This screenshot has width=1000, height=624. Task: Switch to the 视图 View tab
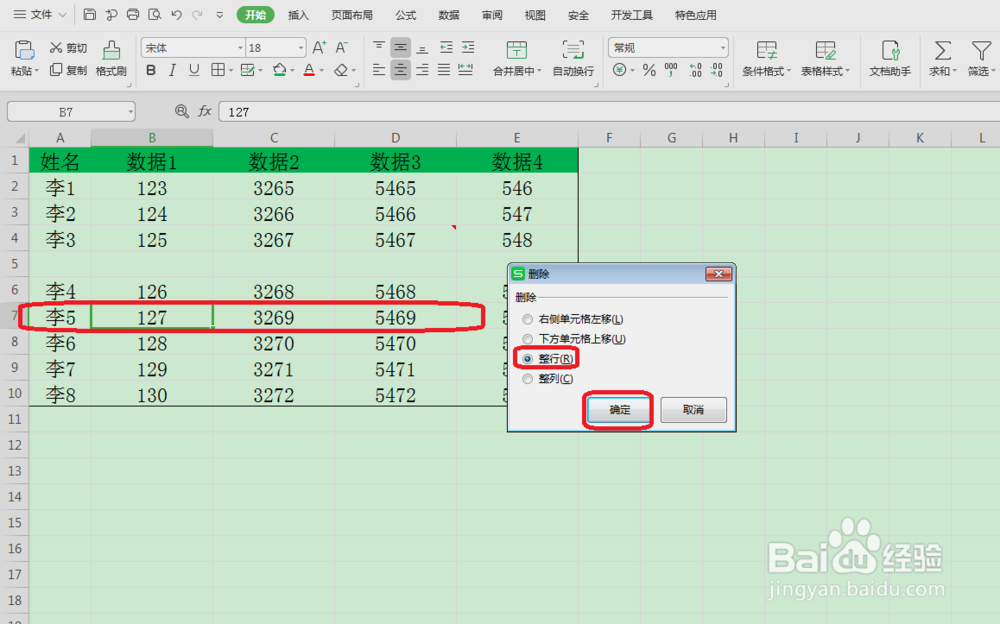pos(535,15)
